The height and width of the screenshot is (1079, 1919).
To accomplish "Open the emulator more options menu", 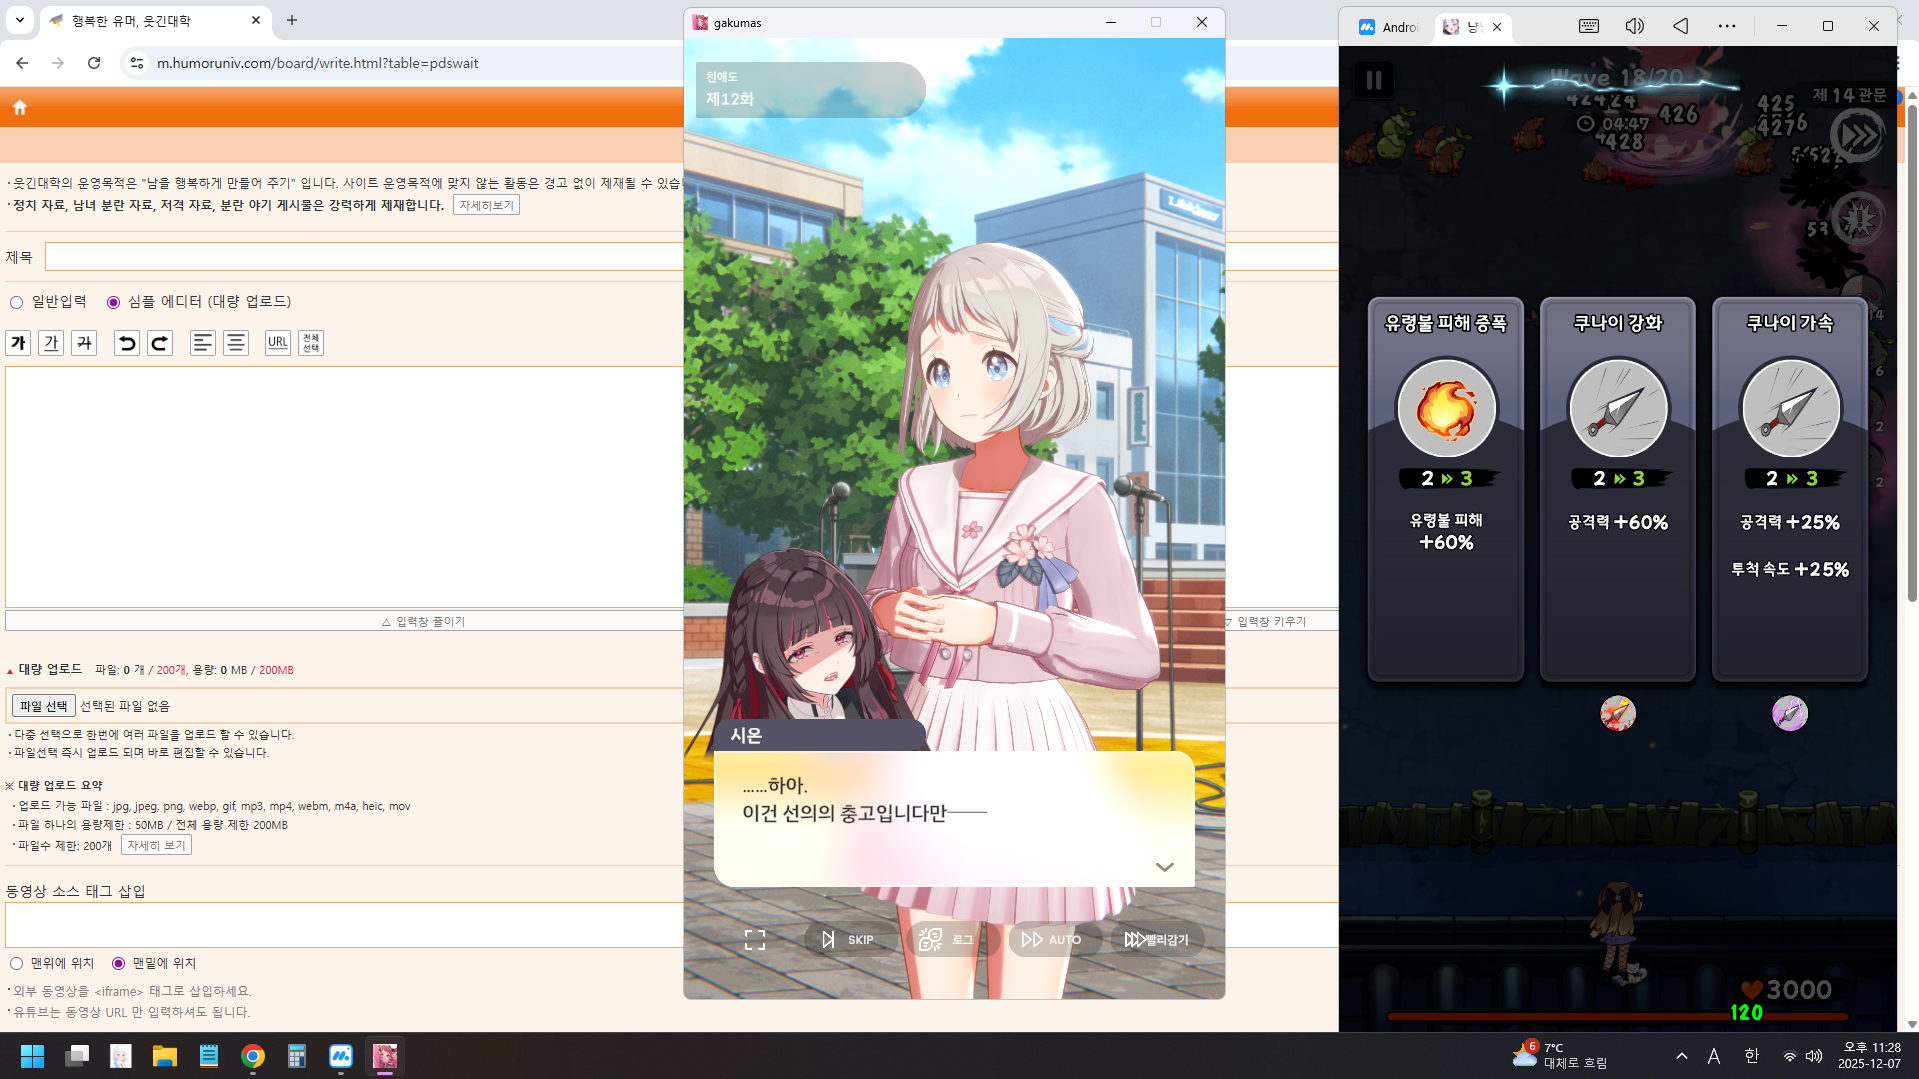I will coord(1727,27).
